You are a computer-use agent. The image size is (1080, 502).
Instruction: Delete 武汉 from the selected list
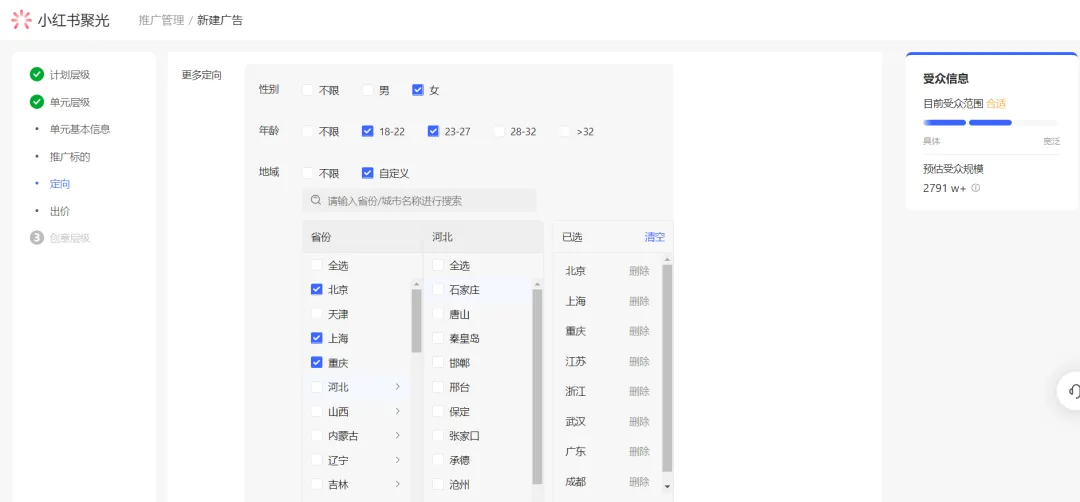pos(639,421)
